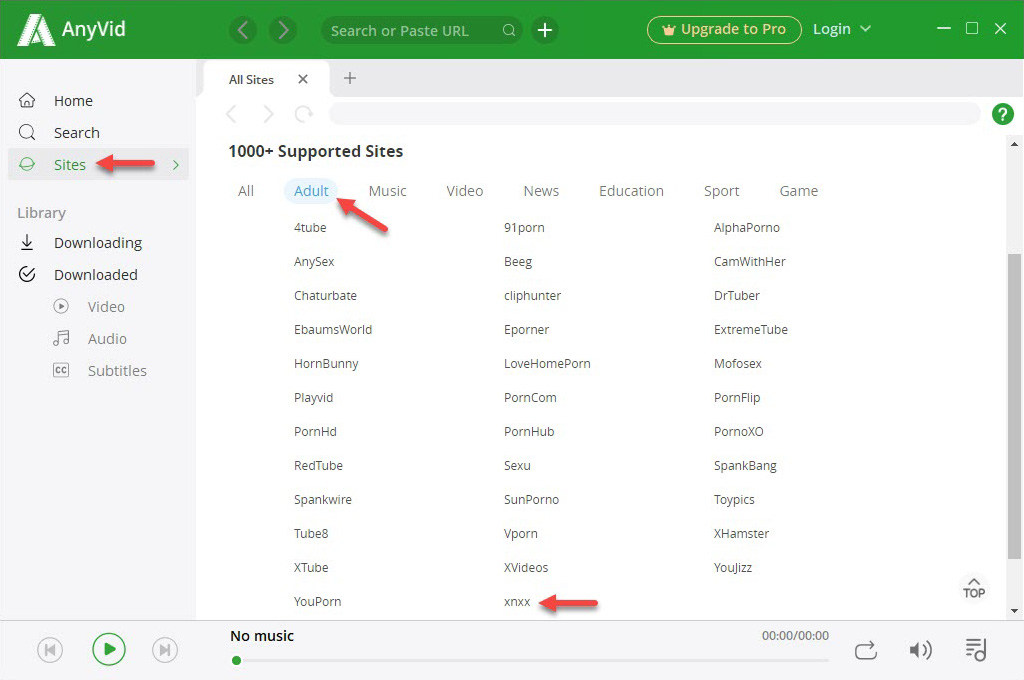Click the in-tab forward arrow
This screenshot has height=680, width=1024.
pyautogui.click(x=268, y=114)
